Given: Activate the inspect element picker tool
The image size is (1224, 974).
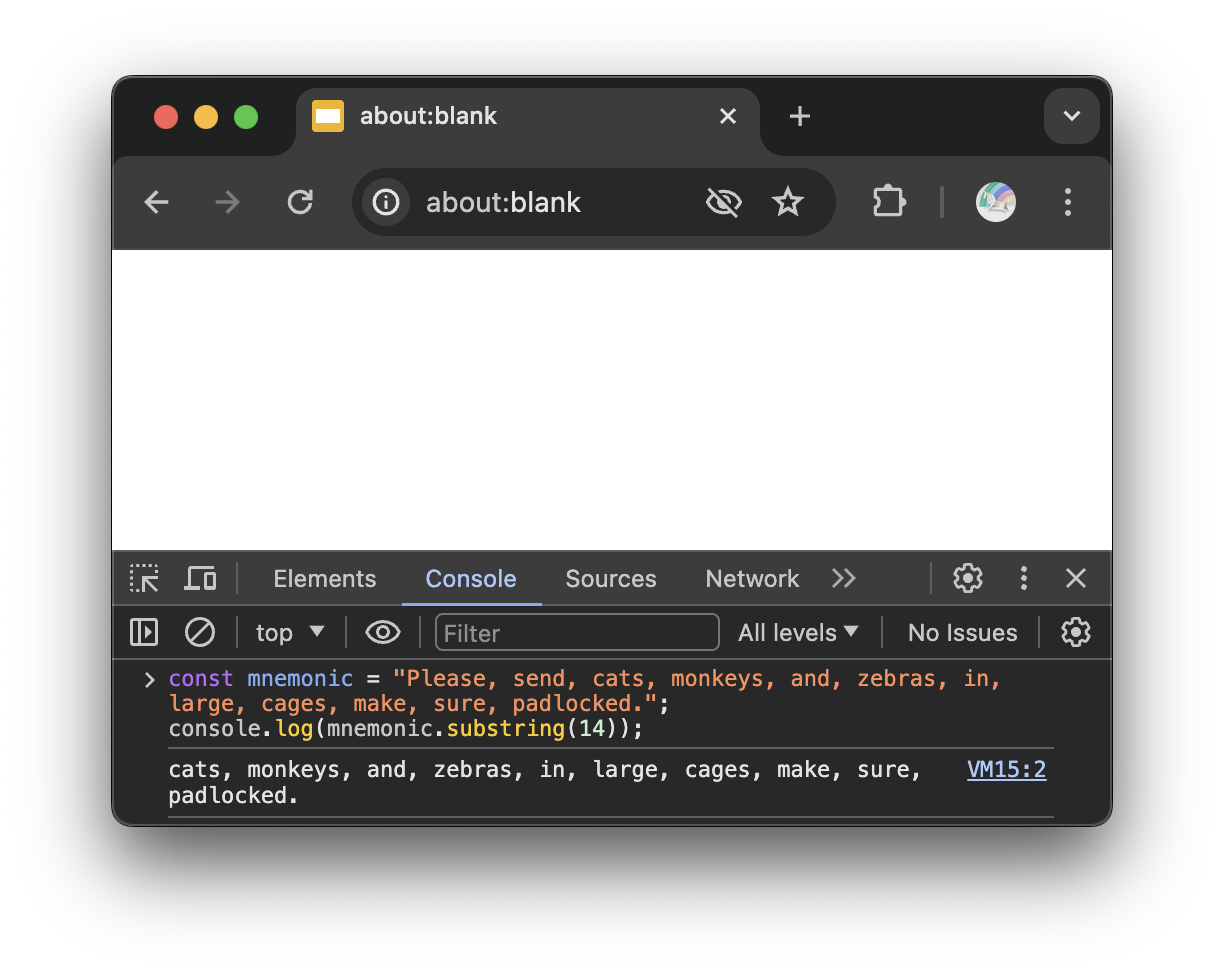Looking at the screenshot, I should click(144, 578).
